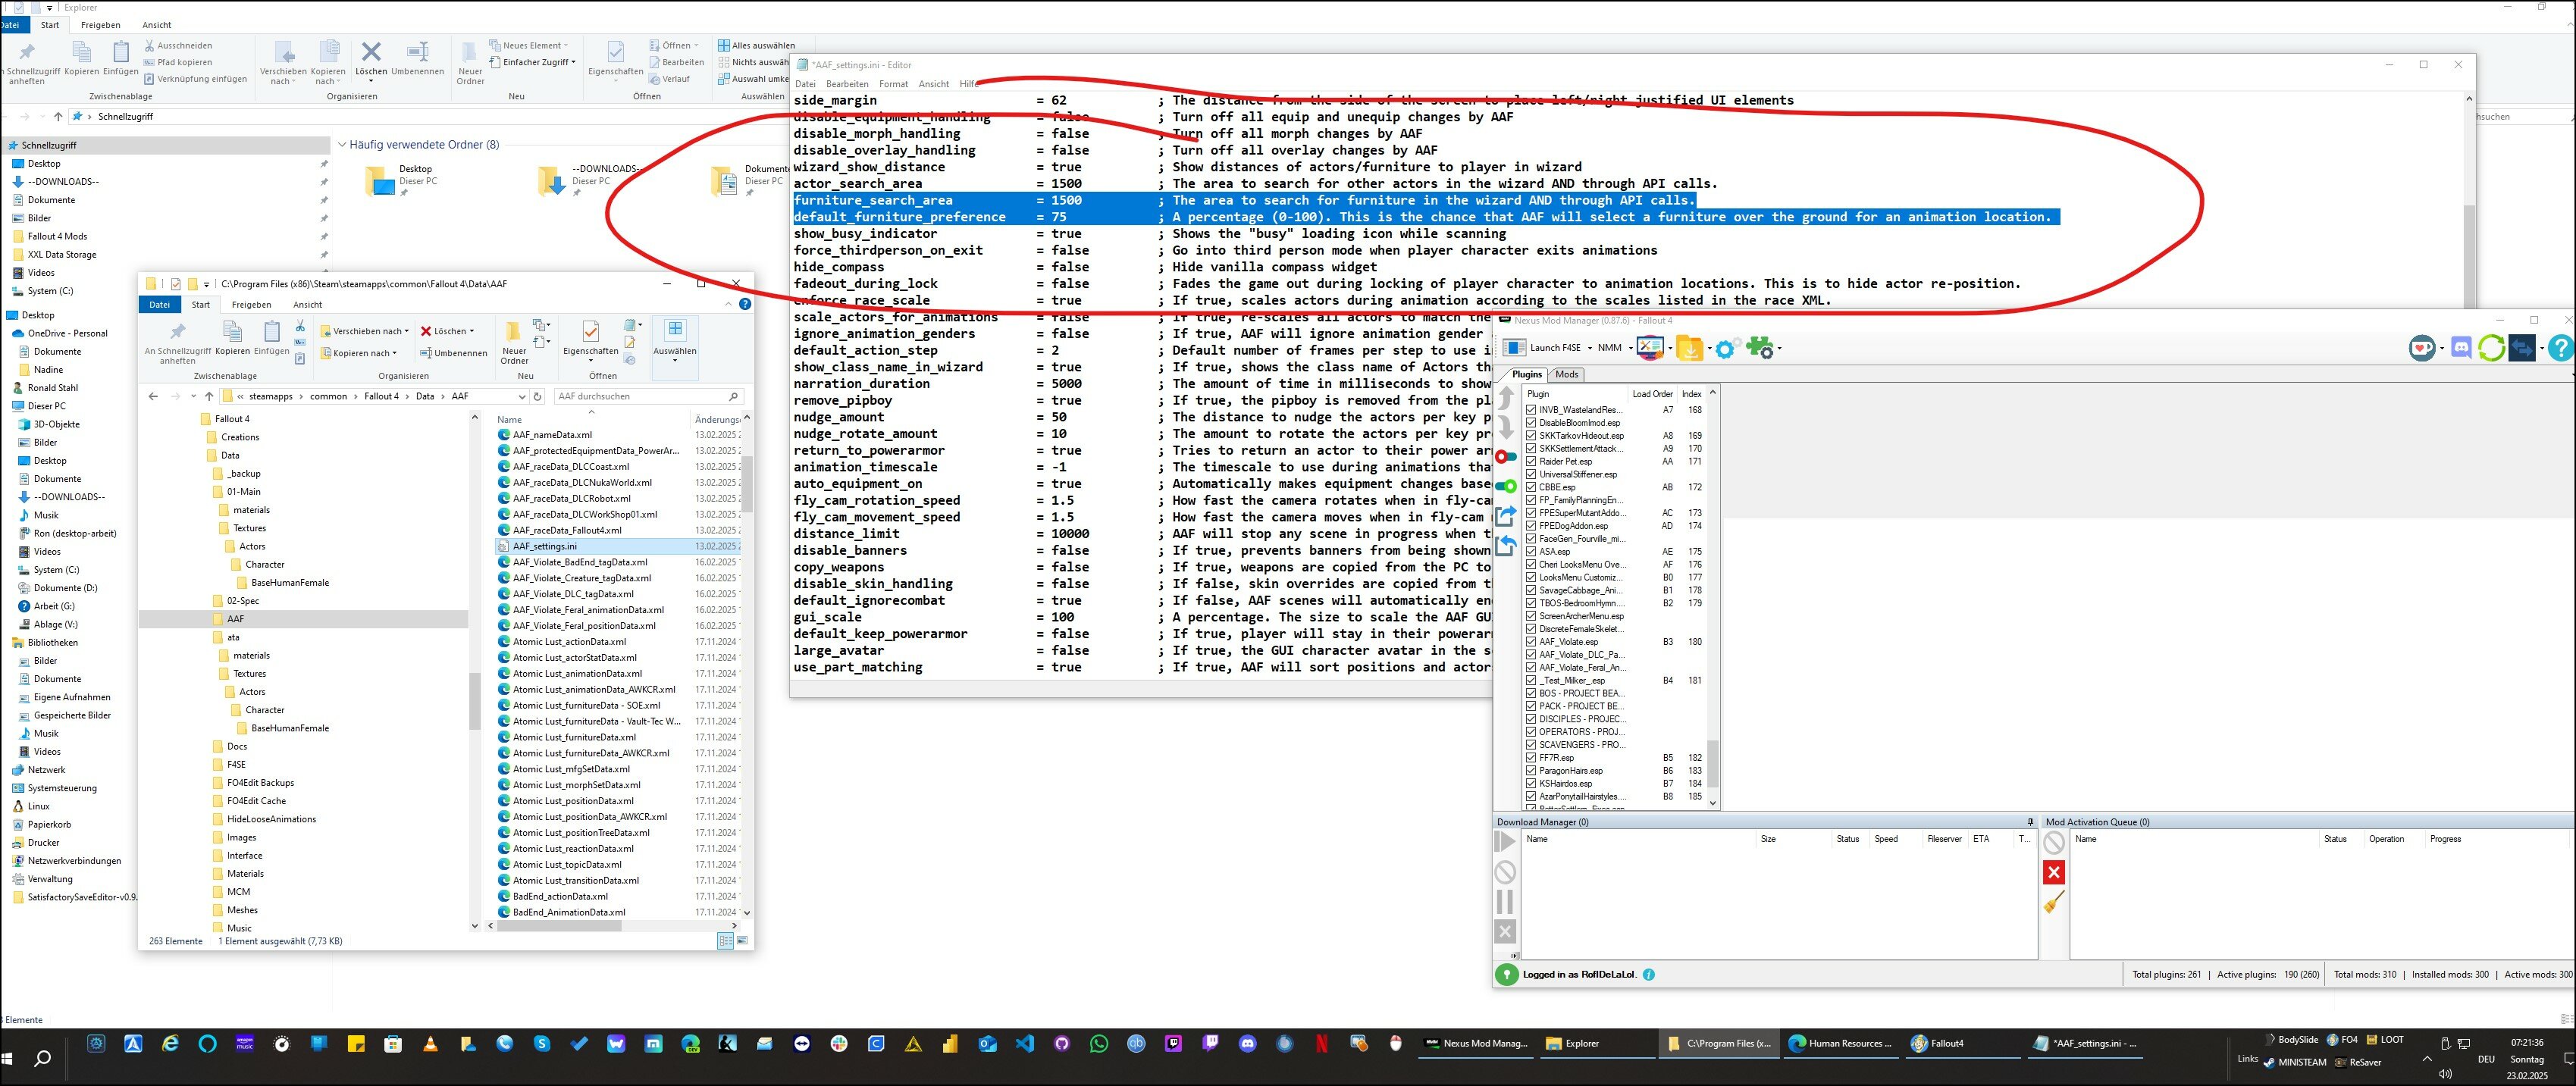Click the Discord icon in Nexus Mod Manager
The height and width of the screenshot is (1086, 2576).
pyautogui.click(x=2461, y=348)
